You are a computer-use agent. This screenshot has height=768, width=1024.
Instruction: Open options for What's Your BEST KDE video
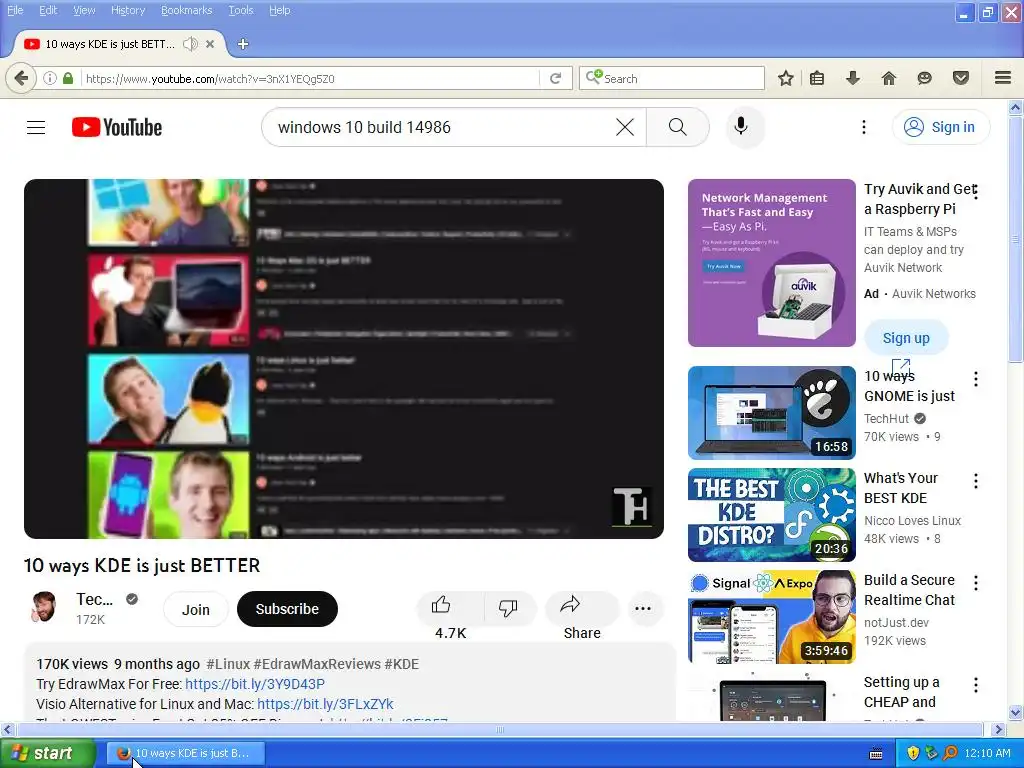pyautogui.click(x=976, y=481)
